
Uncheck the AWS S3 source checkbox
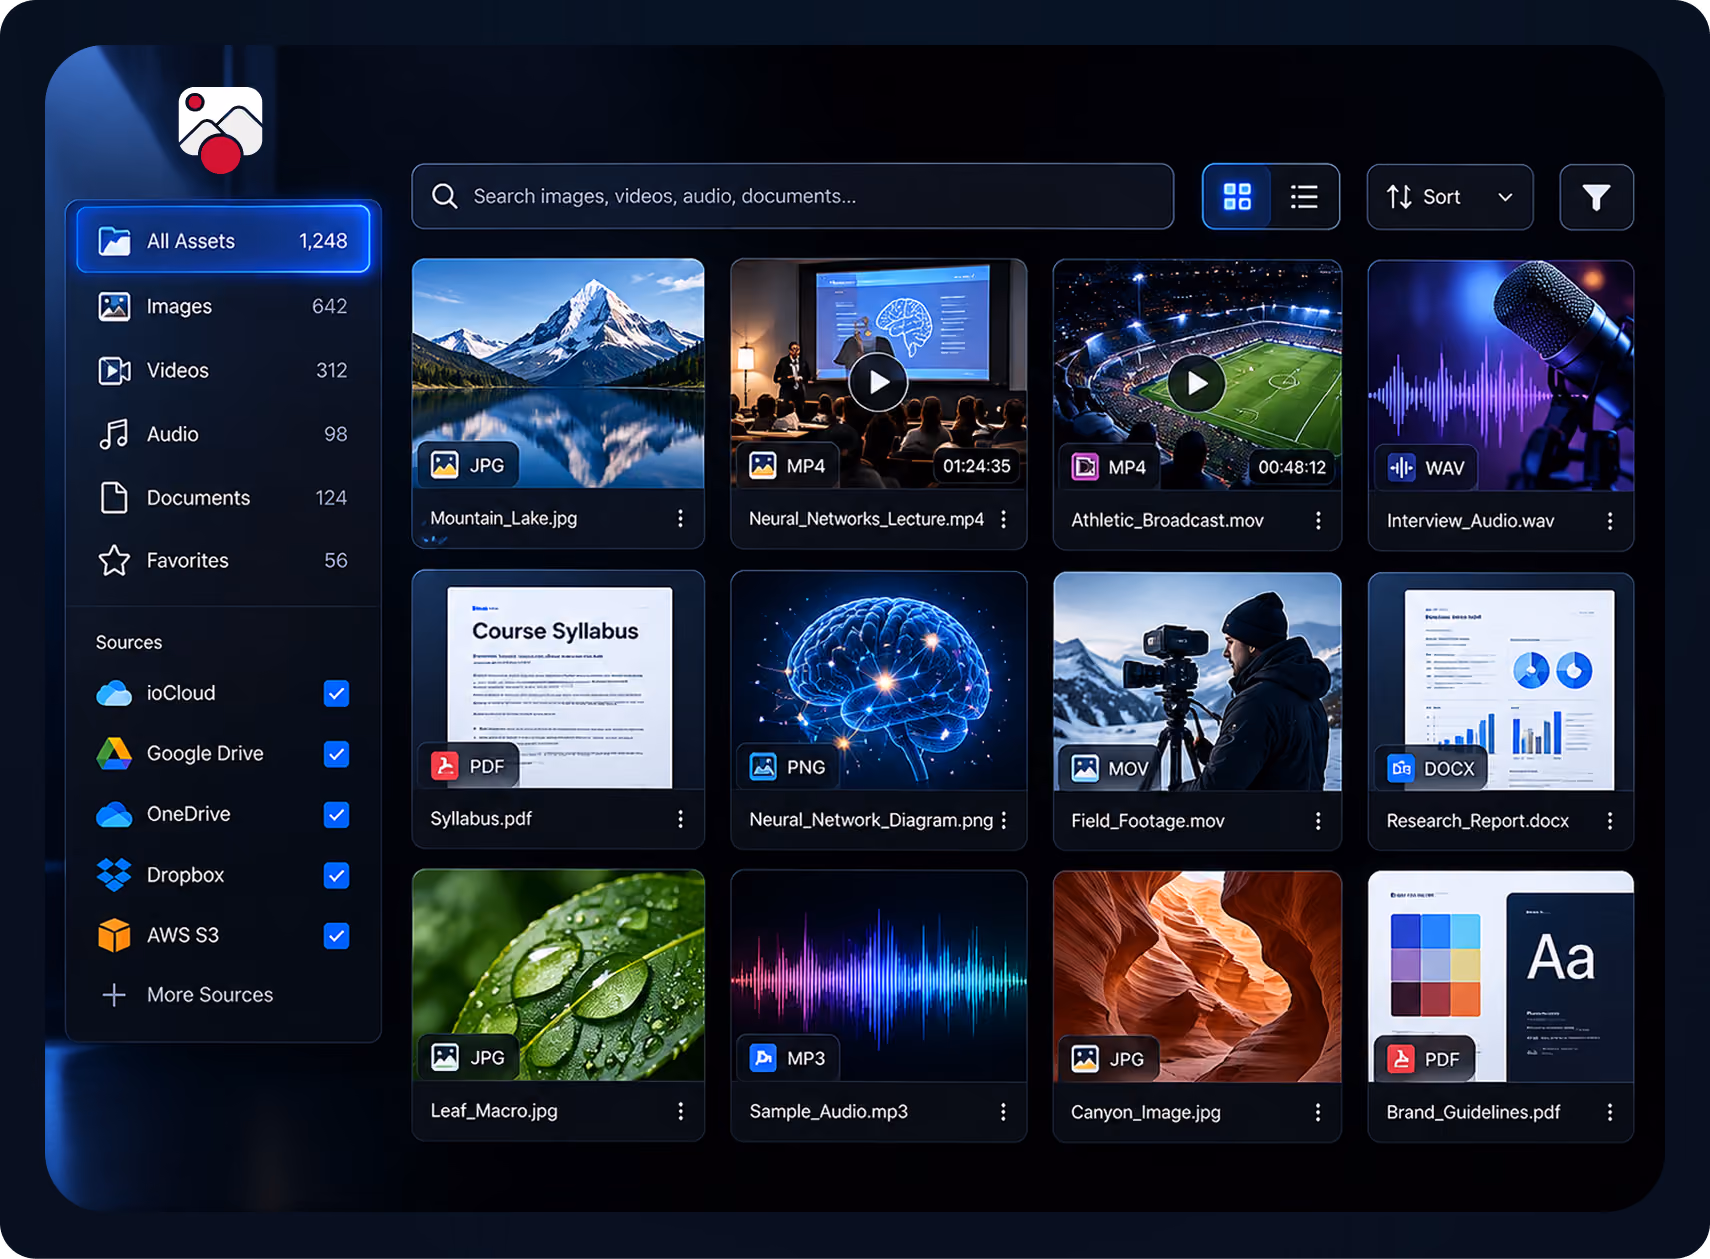pyautogui.click(x=337, y=936)
